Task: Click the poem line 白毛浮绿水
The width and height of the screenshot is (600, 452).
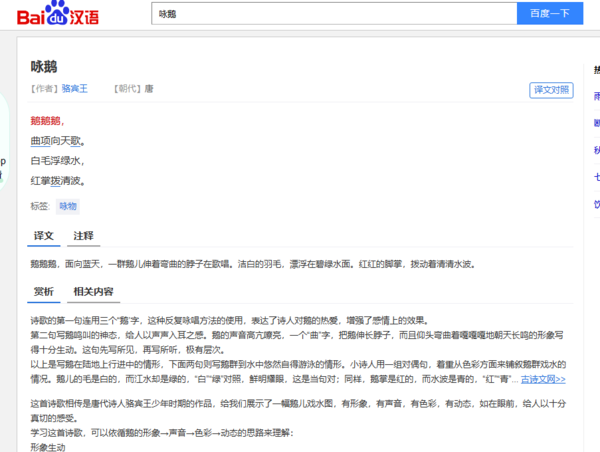Action: pos(57,161)
